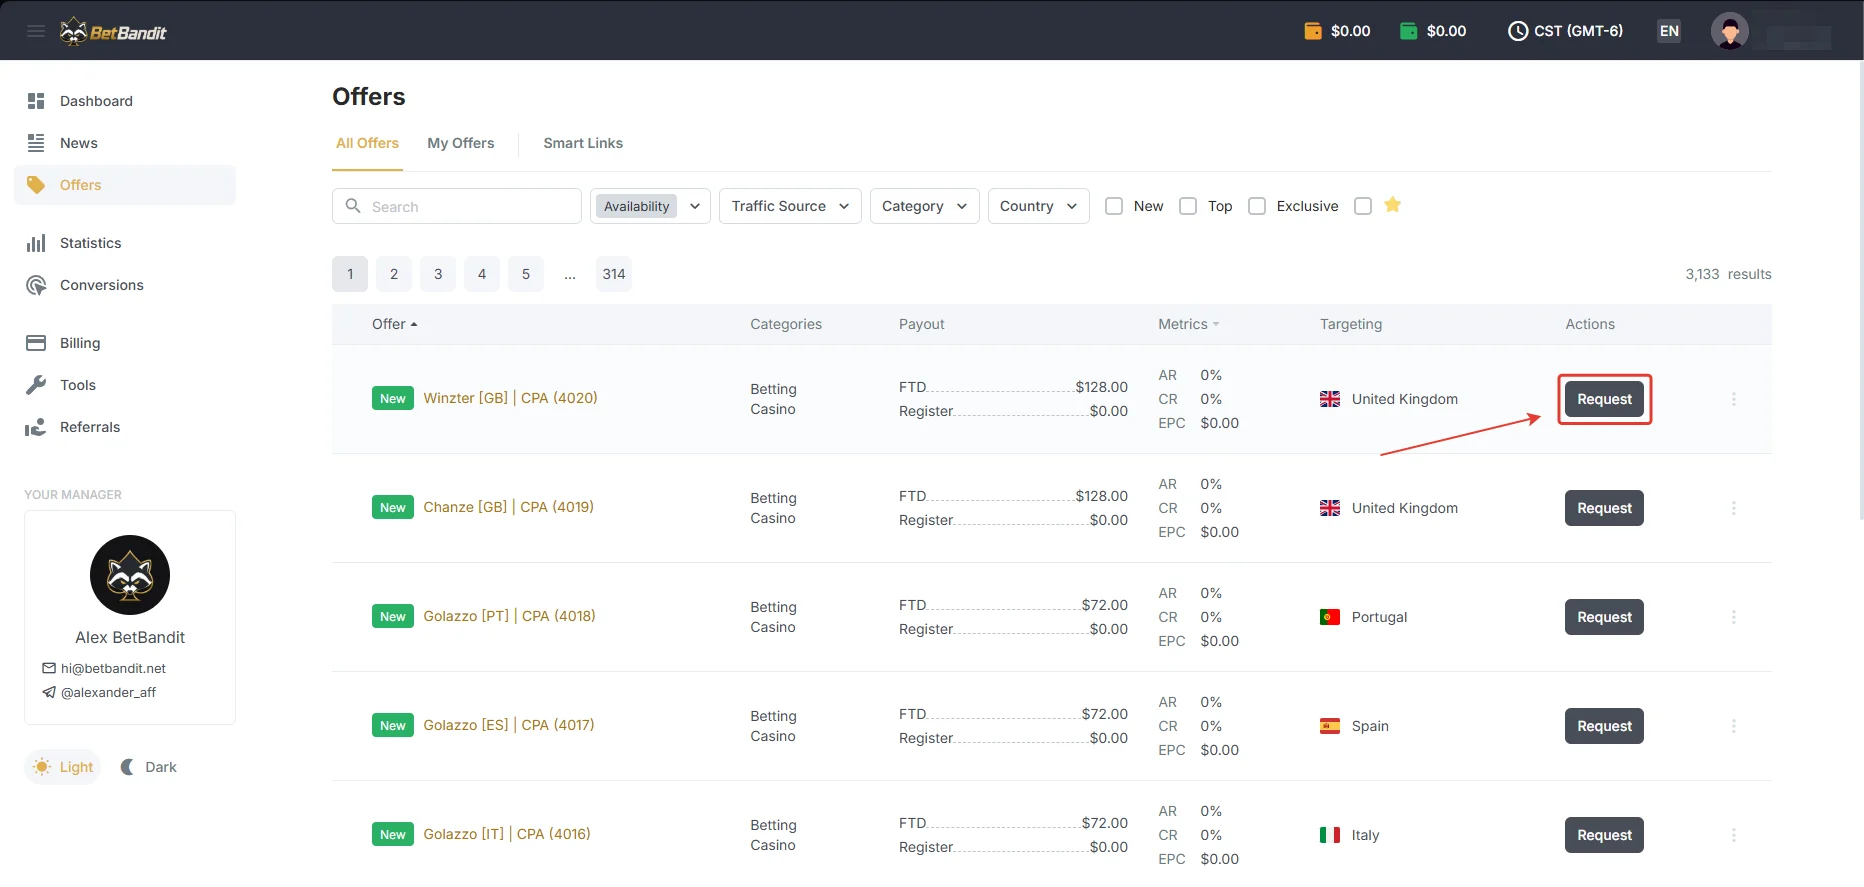
Task: Click the offers Search input field
Action: tap(457, 206)
